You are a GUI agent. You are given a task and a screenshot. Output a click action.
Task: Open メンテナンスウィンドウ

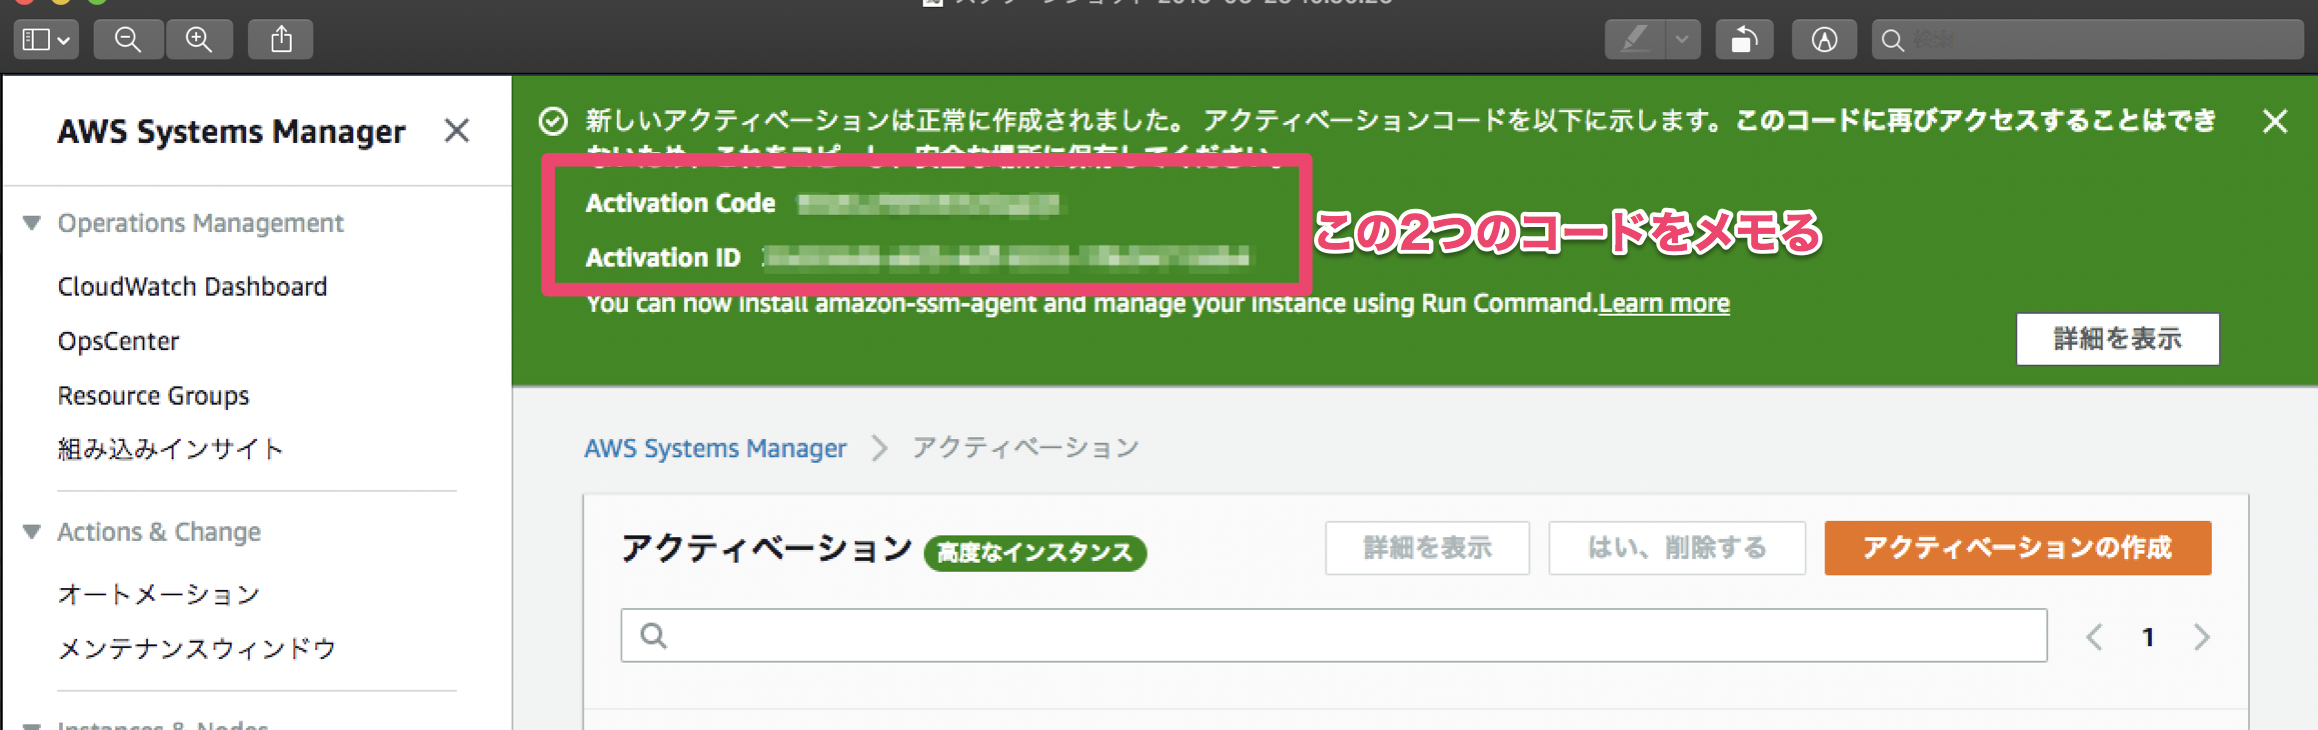tap(197, 649)
